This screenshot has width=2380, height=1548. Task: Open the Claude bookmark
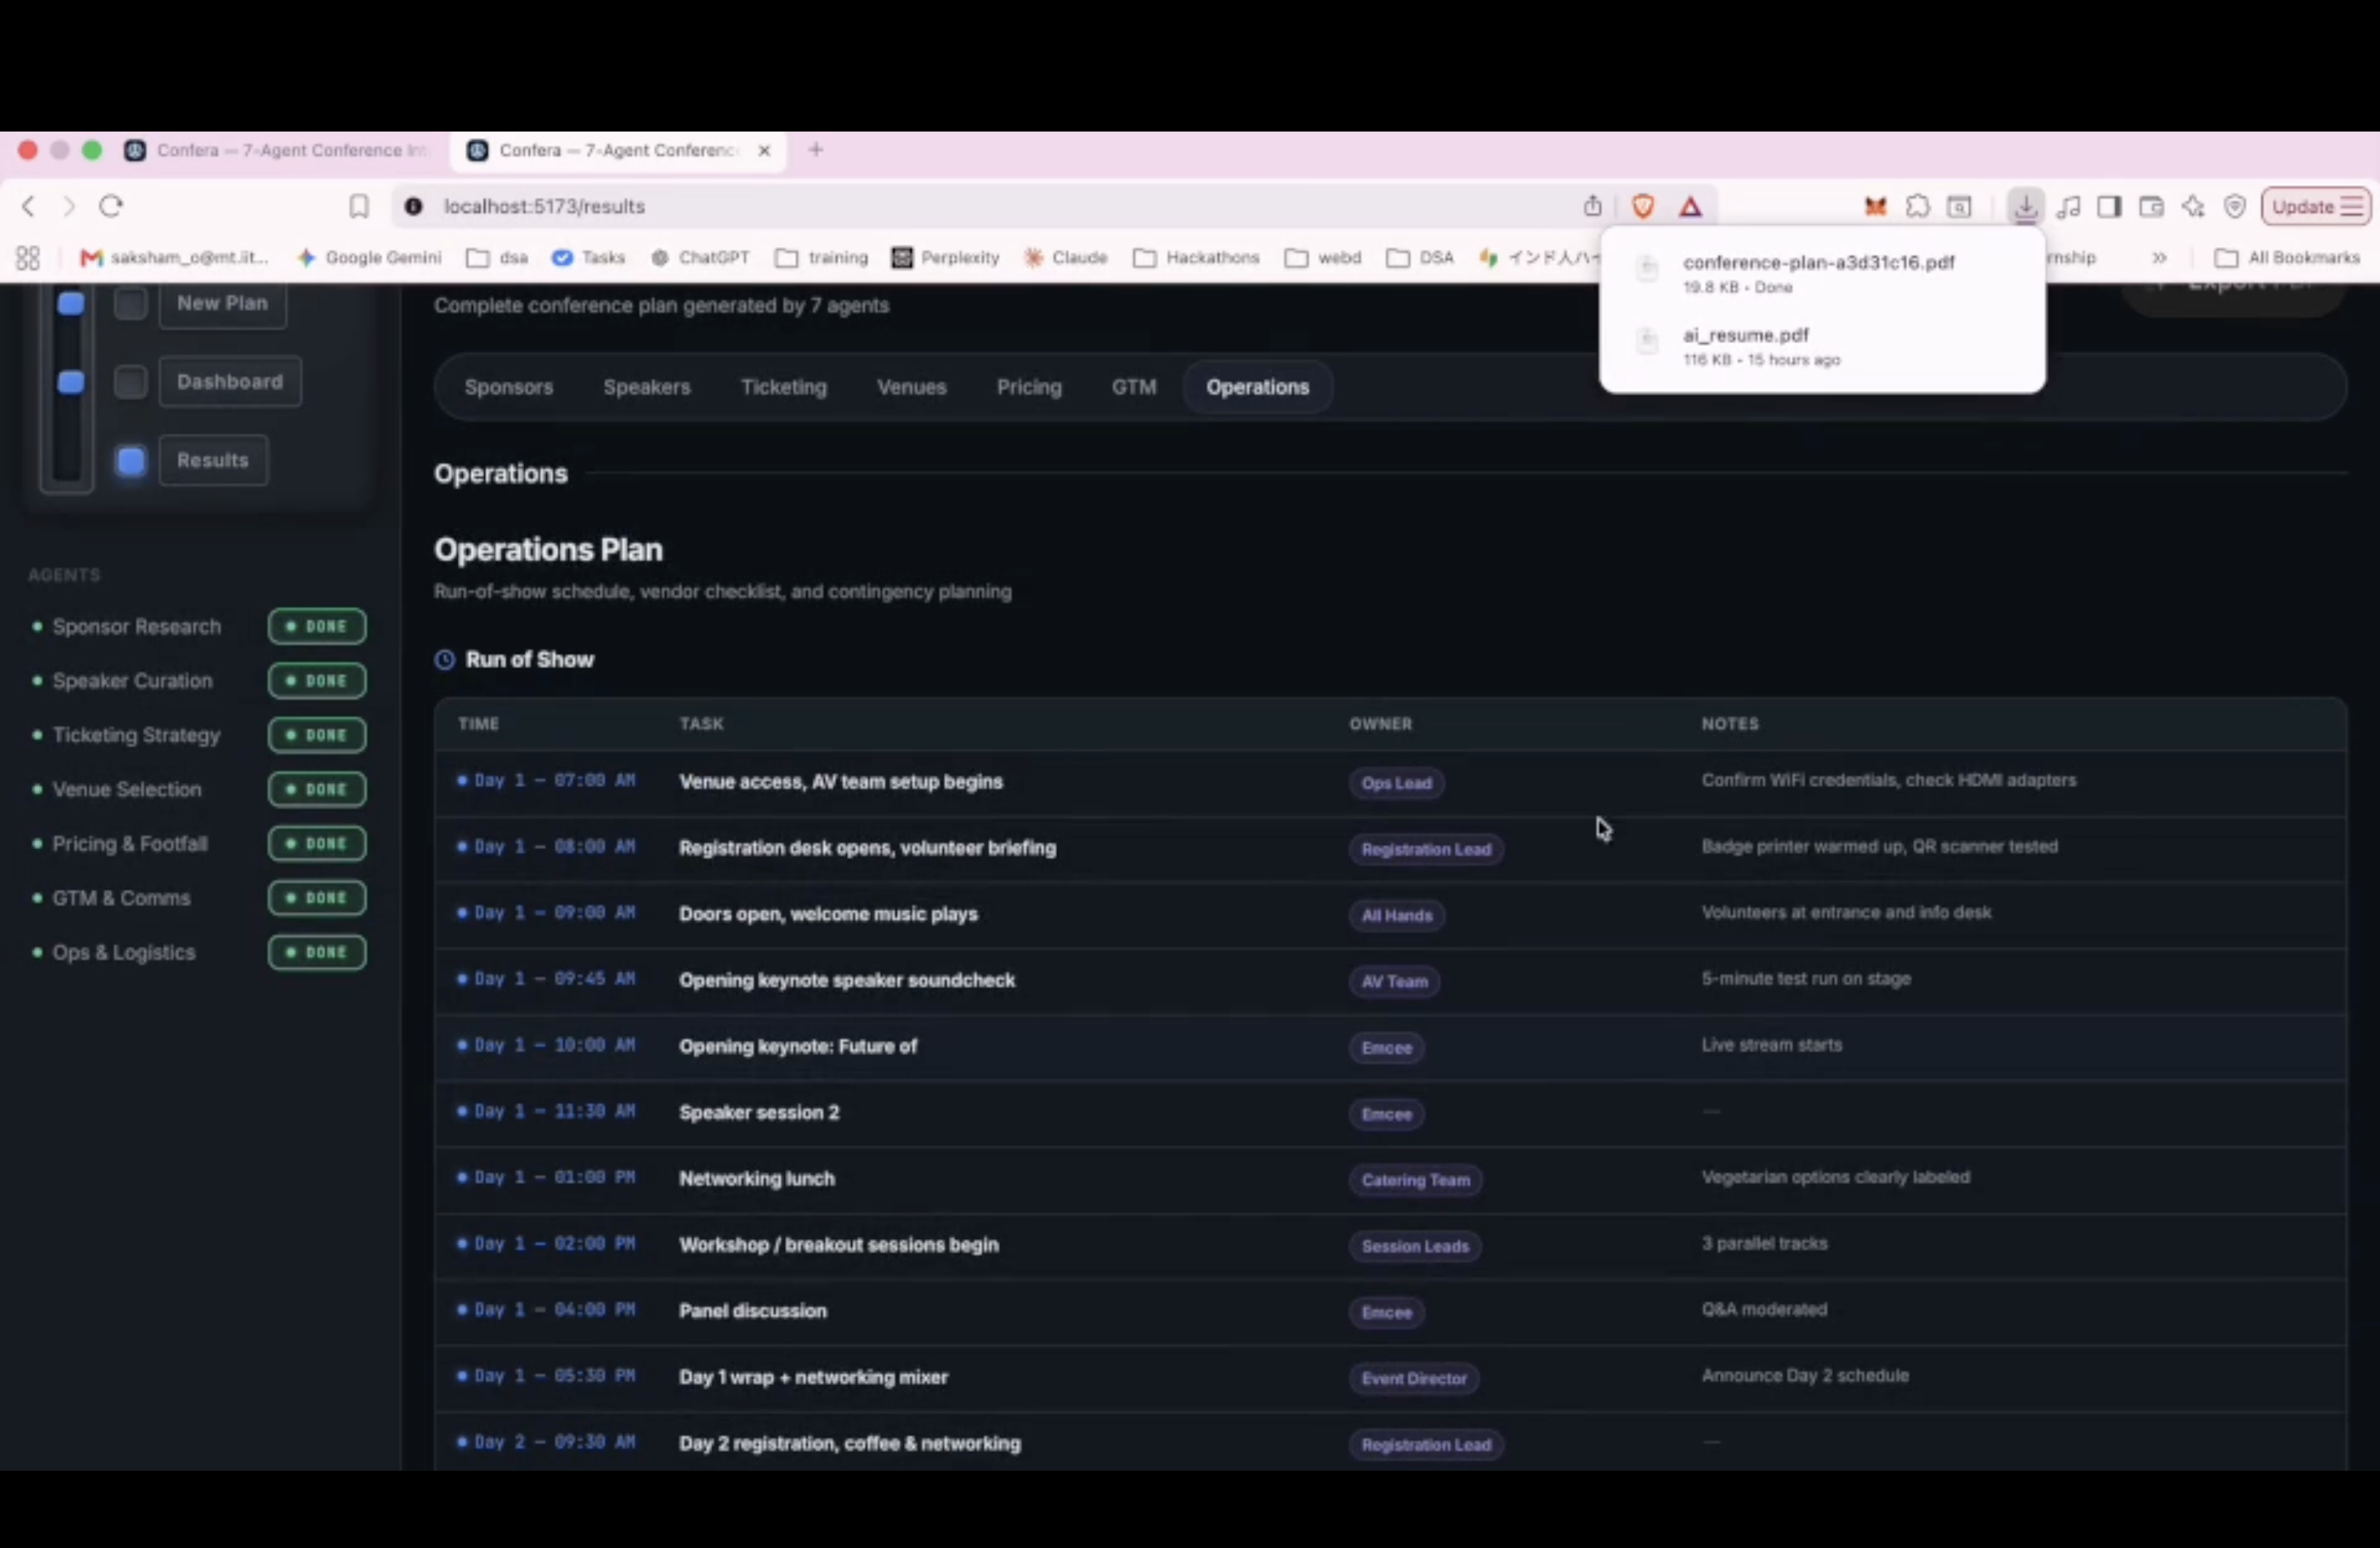[x=1066, y=258]
